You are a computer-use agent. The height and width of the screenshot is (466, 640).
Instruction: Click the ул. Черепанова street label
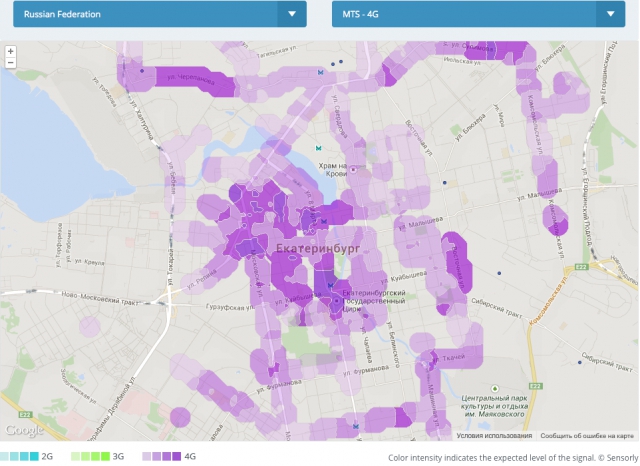[x=191, y=79]
